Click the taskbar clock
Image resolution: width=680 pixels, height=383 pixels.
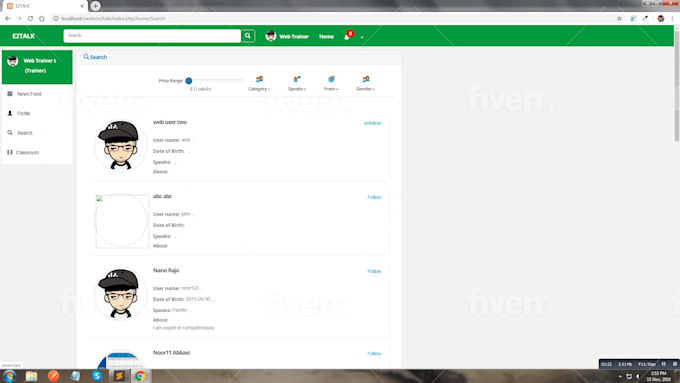click(658, 376)
